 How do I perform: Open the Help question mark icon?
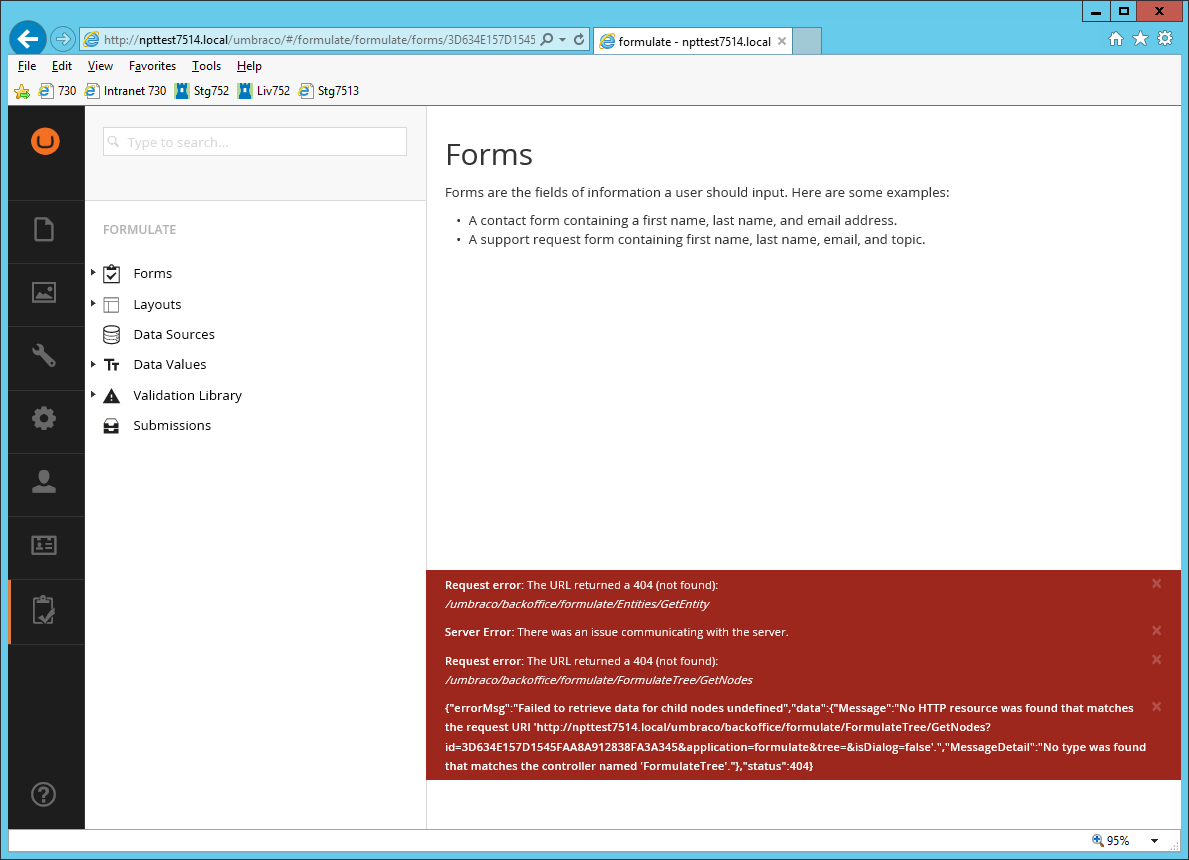click(43, 794)
